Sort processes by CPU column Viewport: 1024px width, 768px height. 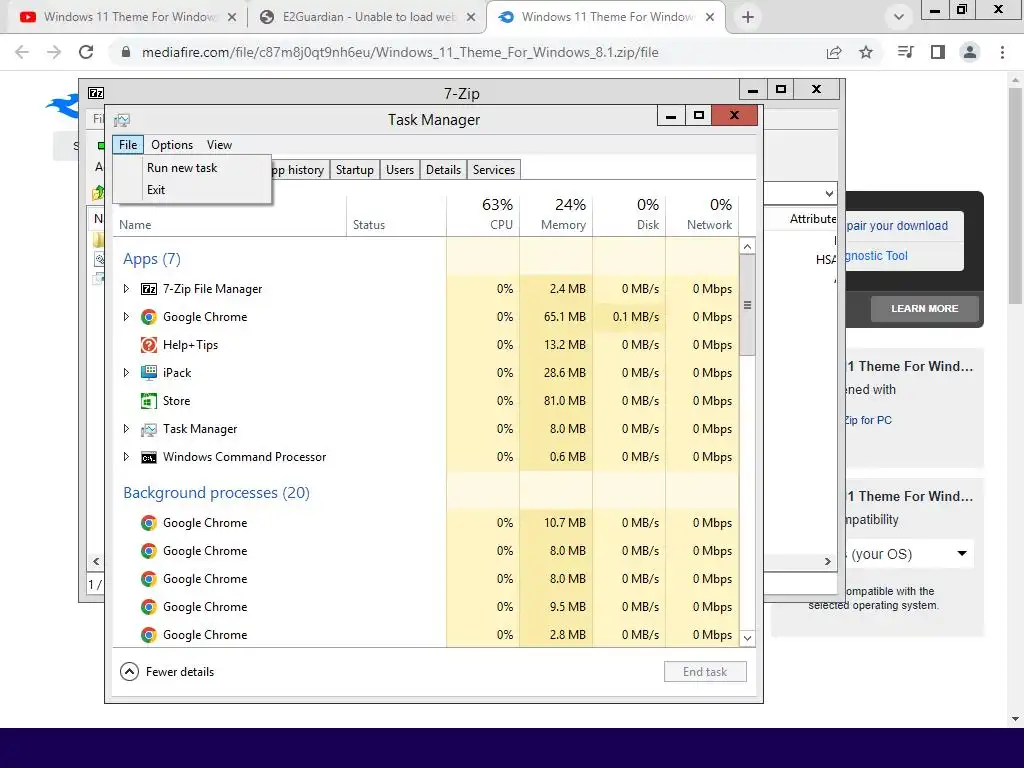point(483,214)
